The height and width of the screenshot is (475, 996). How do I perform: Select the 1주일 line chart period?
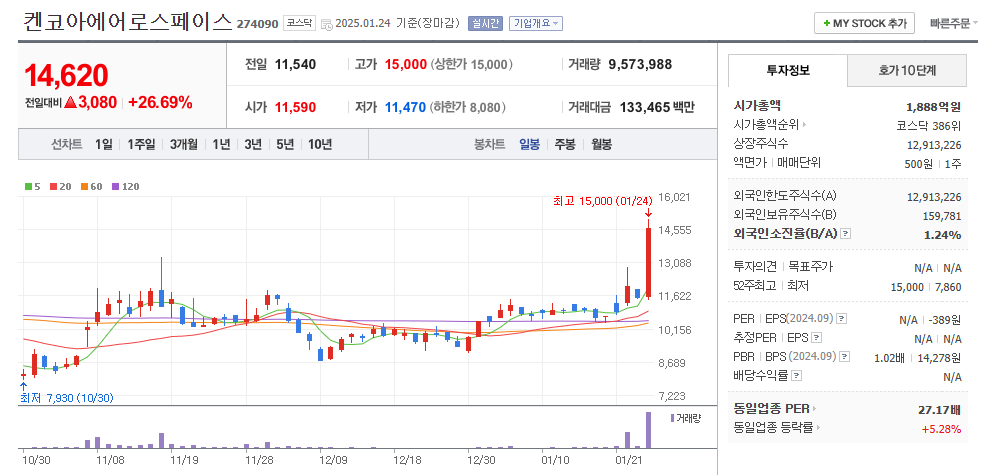141,144
